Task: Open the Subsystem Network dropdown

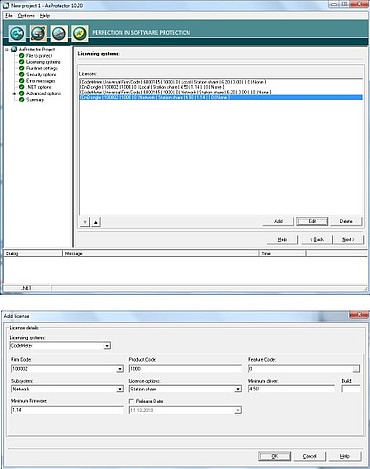Action: tap(120, 389)
